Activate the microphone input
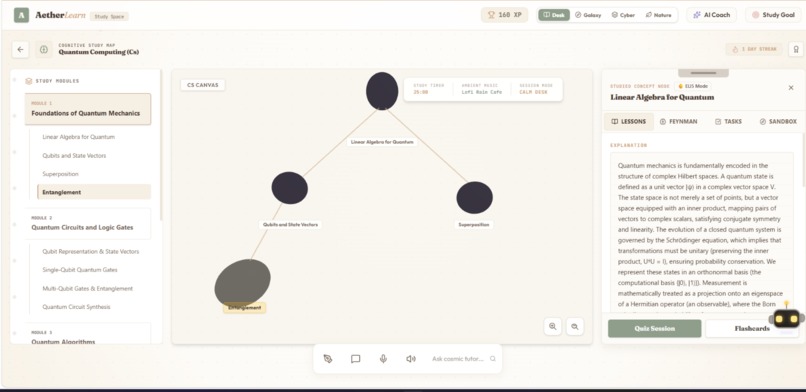Viewport: 806px width, 392px height. 383,359
